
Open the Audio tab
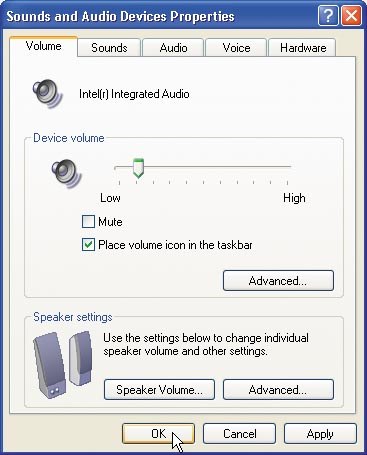pos(173,48)
